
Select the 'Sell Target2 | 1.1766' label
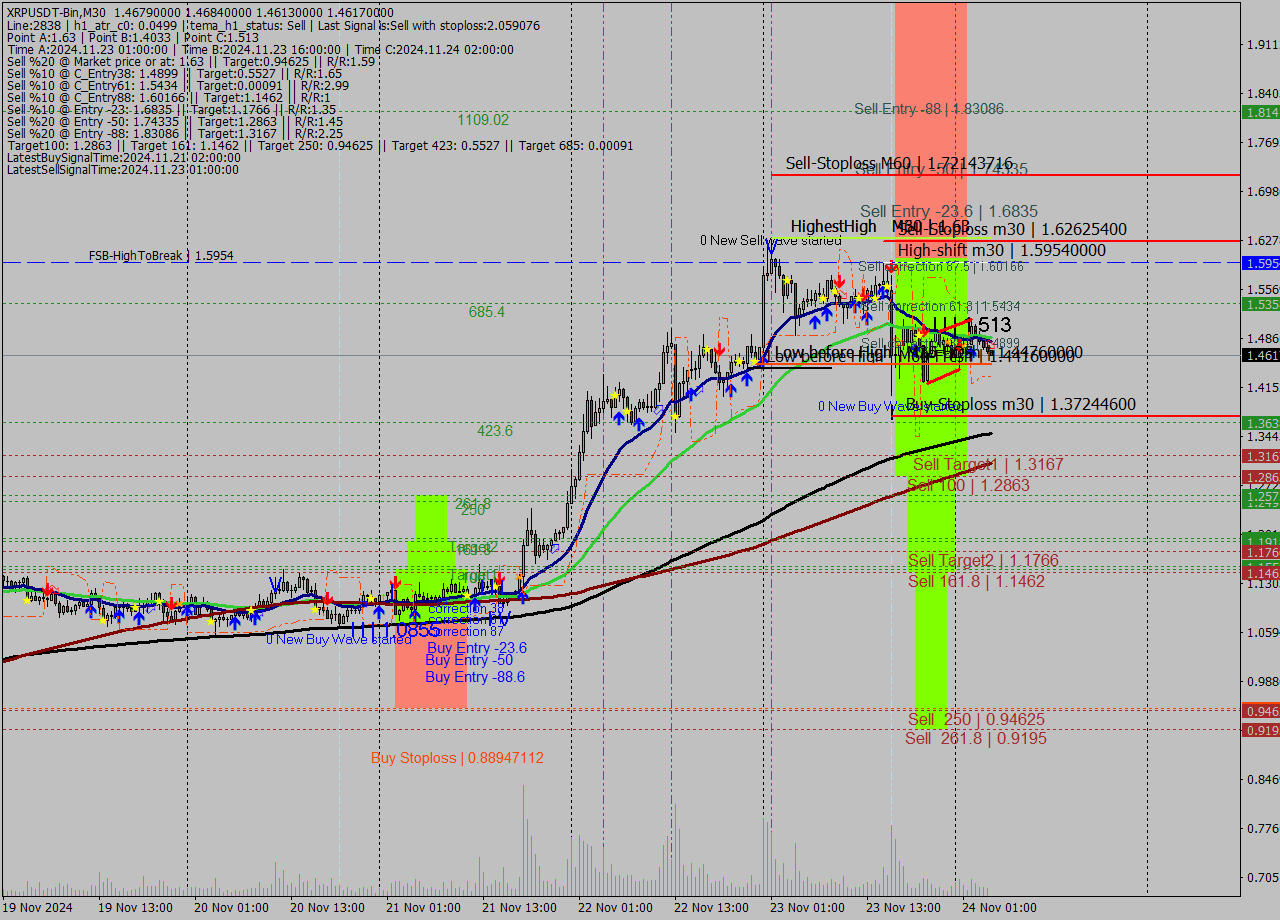coord(983,560)
